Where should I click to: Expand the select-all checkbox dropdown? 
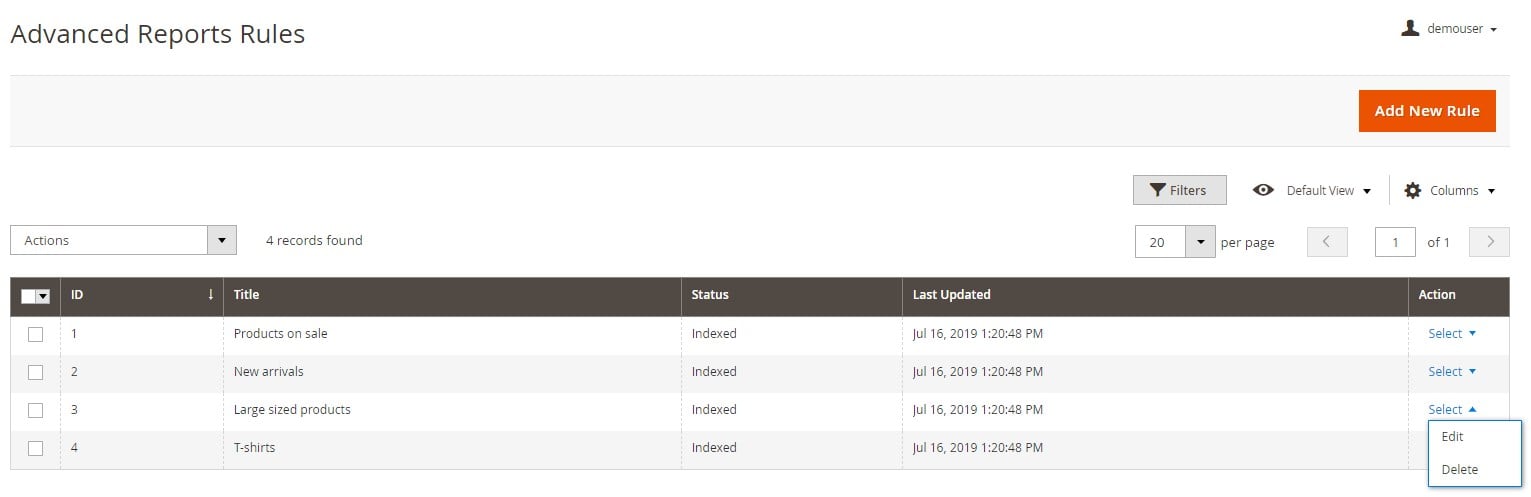tap(43, 297)
